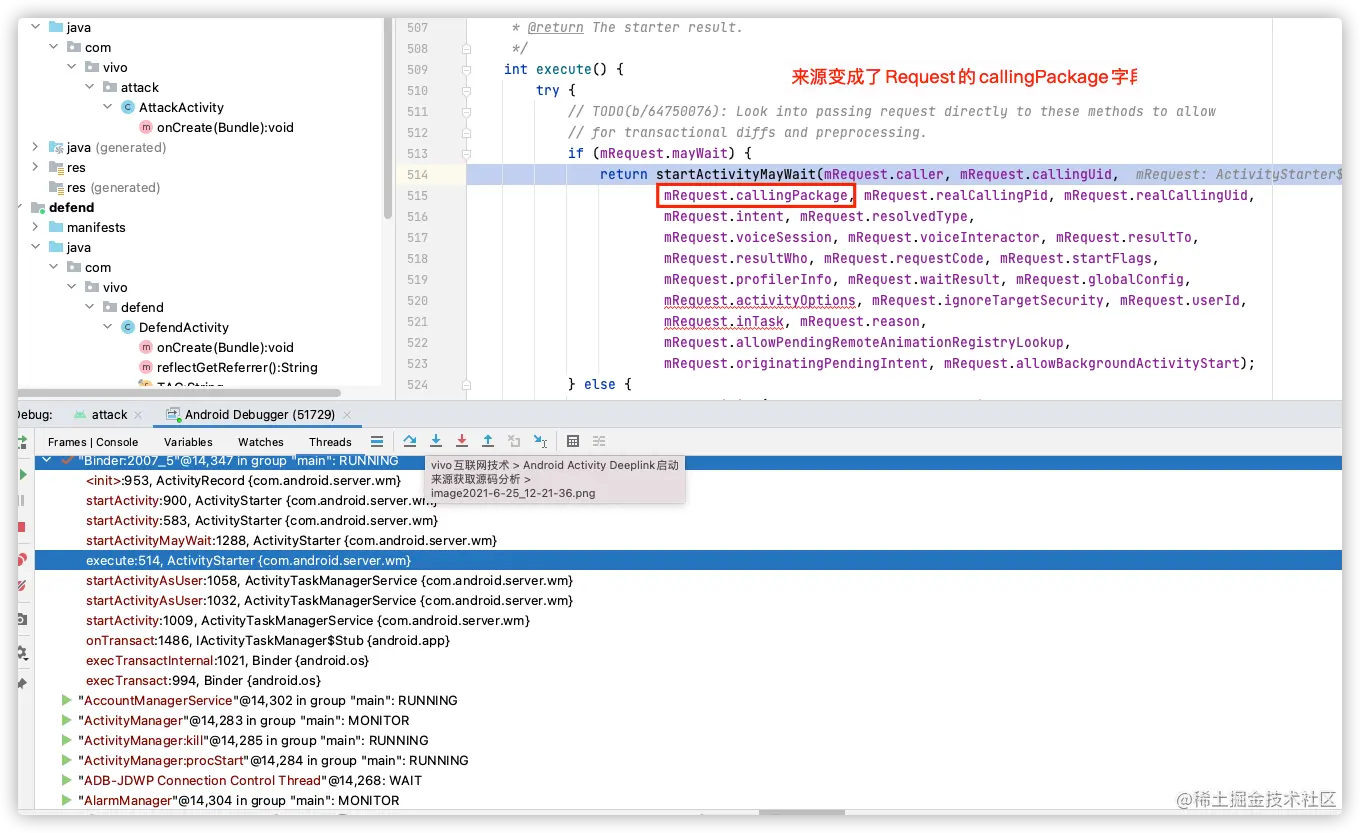Viewport: 1360px width, 833px height.
Task: Click the debug layout lines icon beside Threads
Action: pyautogui.click(x=377, y=441)
